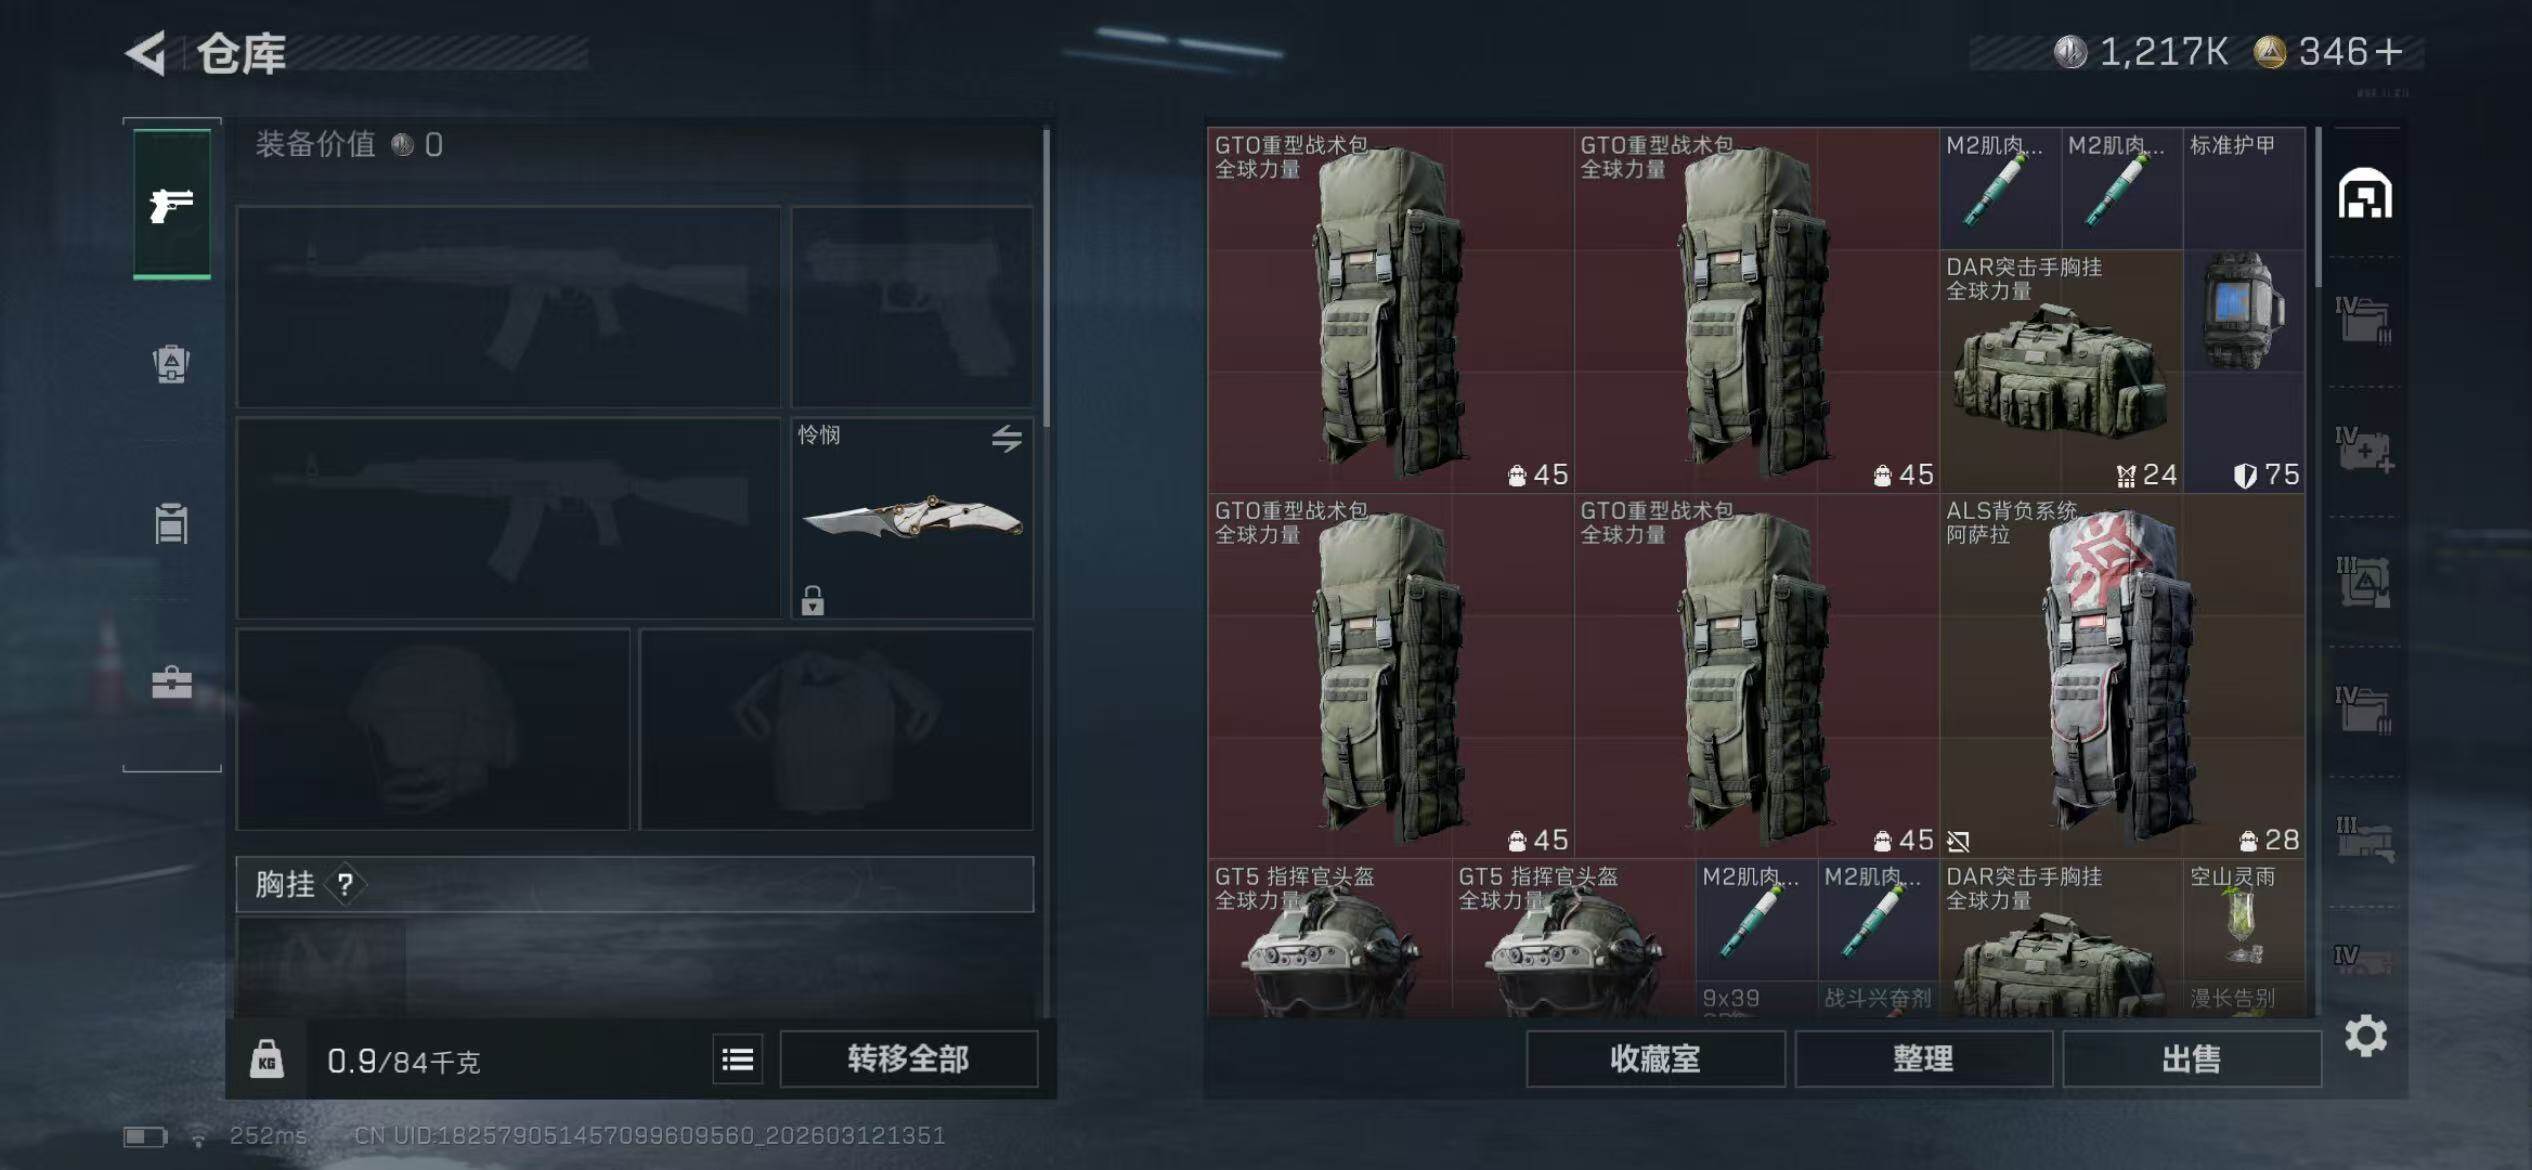Click the 出售 sell button
2532x1170 pixels.
(2191, 1059)
